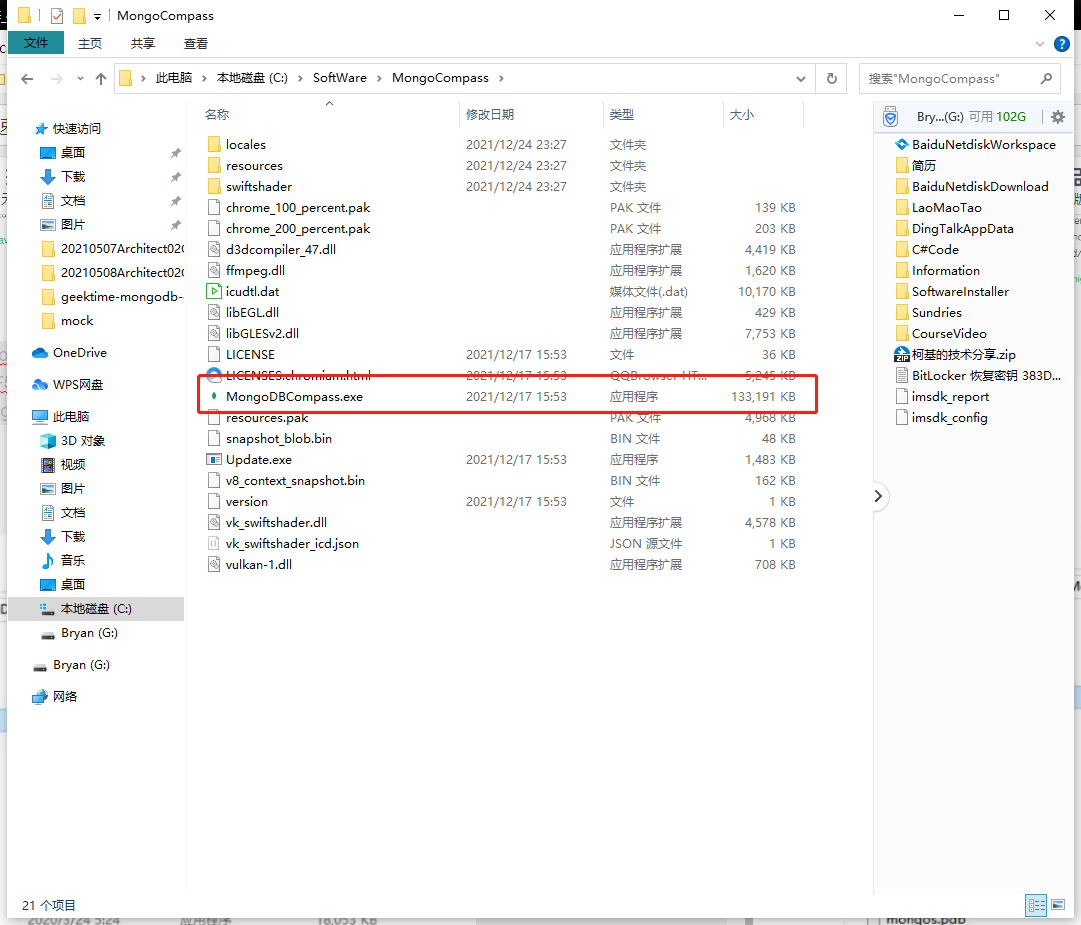This screenshot has width=1081, height=925.
Task: Click the Forward navigation arrow
Action: coord(57,79)
